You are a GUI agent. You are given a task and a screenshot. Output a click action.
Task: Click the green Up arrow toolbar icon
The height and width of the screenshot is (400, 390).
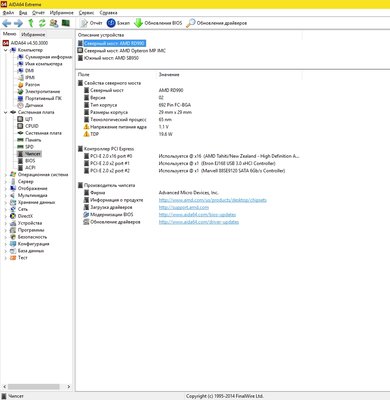coord(31,23)
